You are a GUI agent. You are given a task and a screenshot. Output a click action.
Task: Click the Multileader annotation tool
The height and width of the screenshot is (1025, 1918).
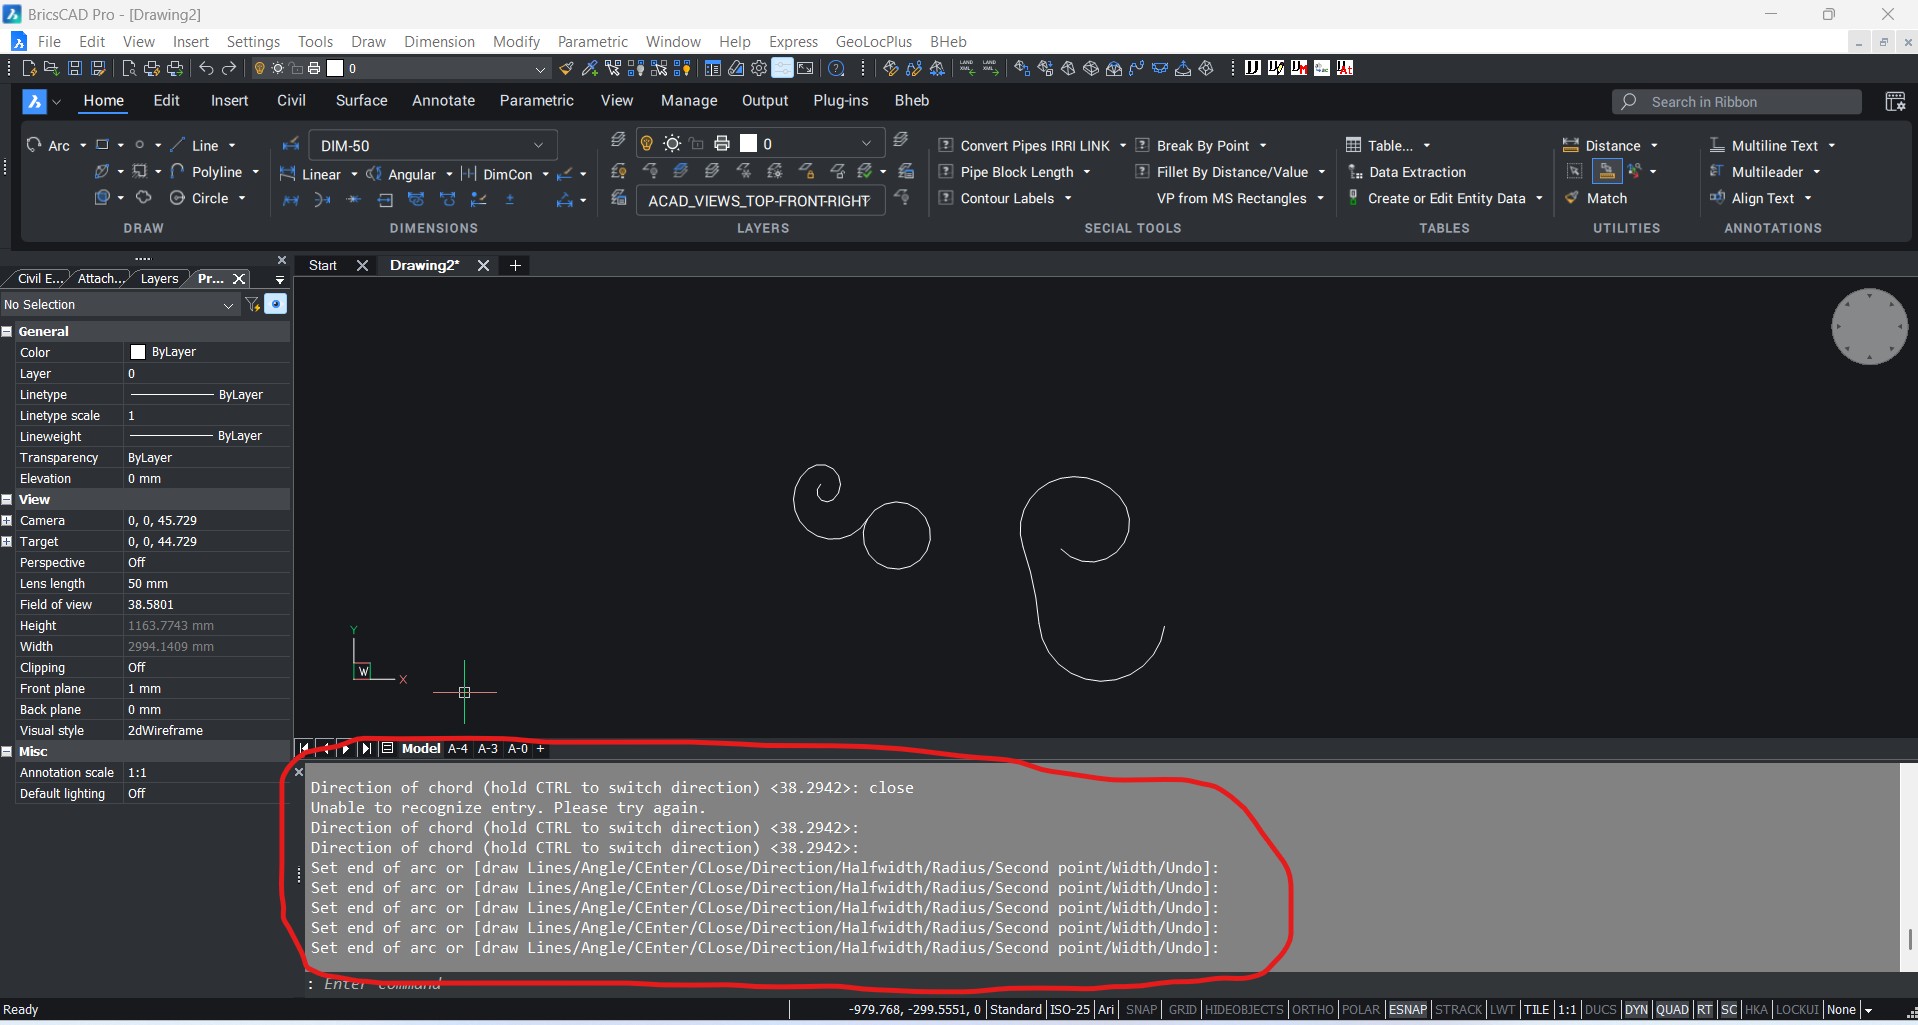point(1766,172)
